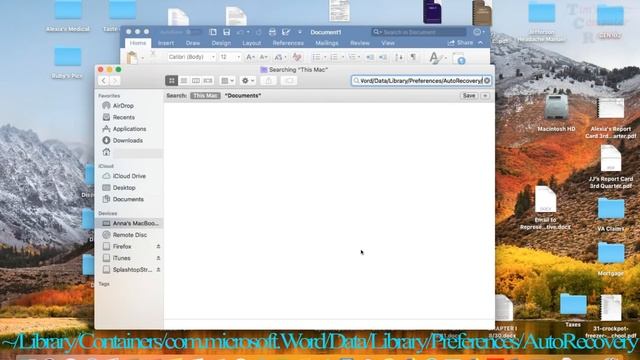640x360 pixels.
Task: Select the Macintosh HD desktop icon
Action: pos(556,108)
